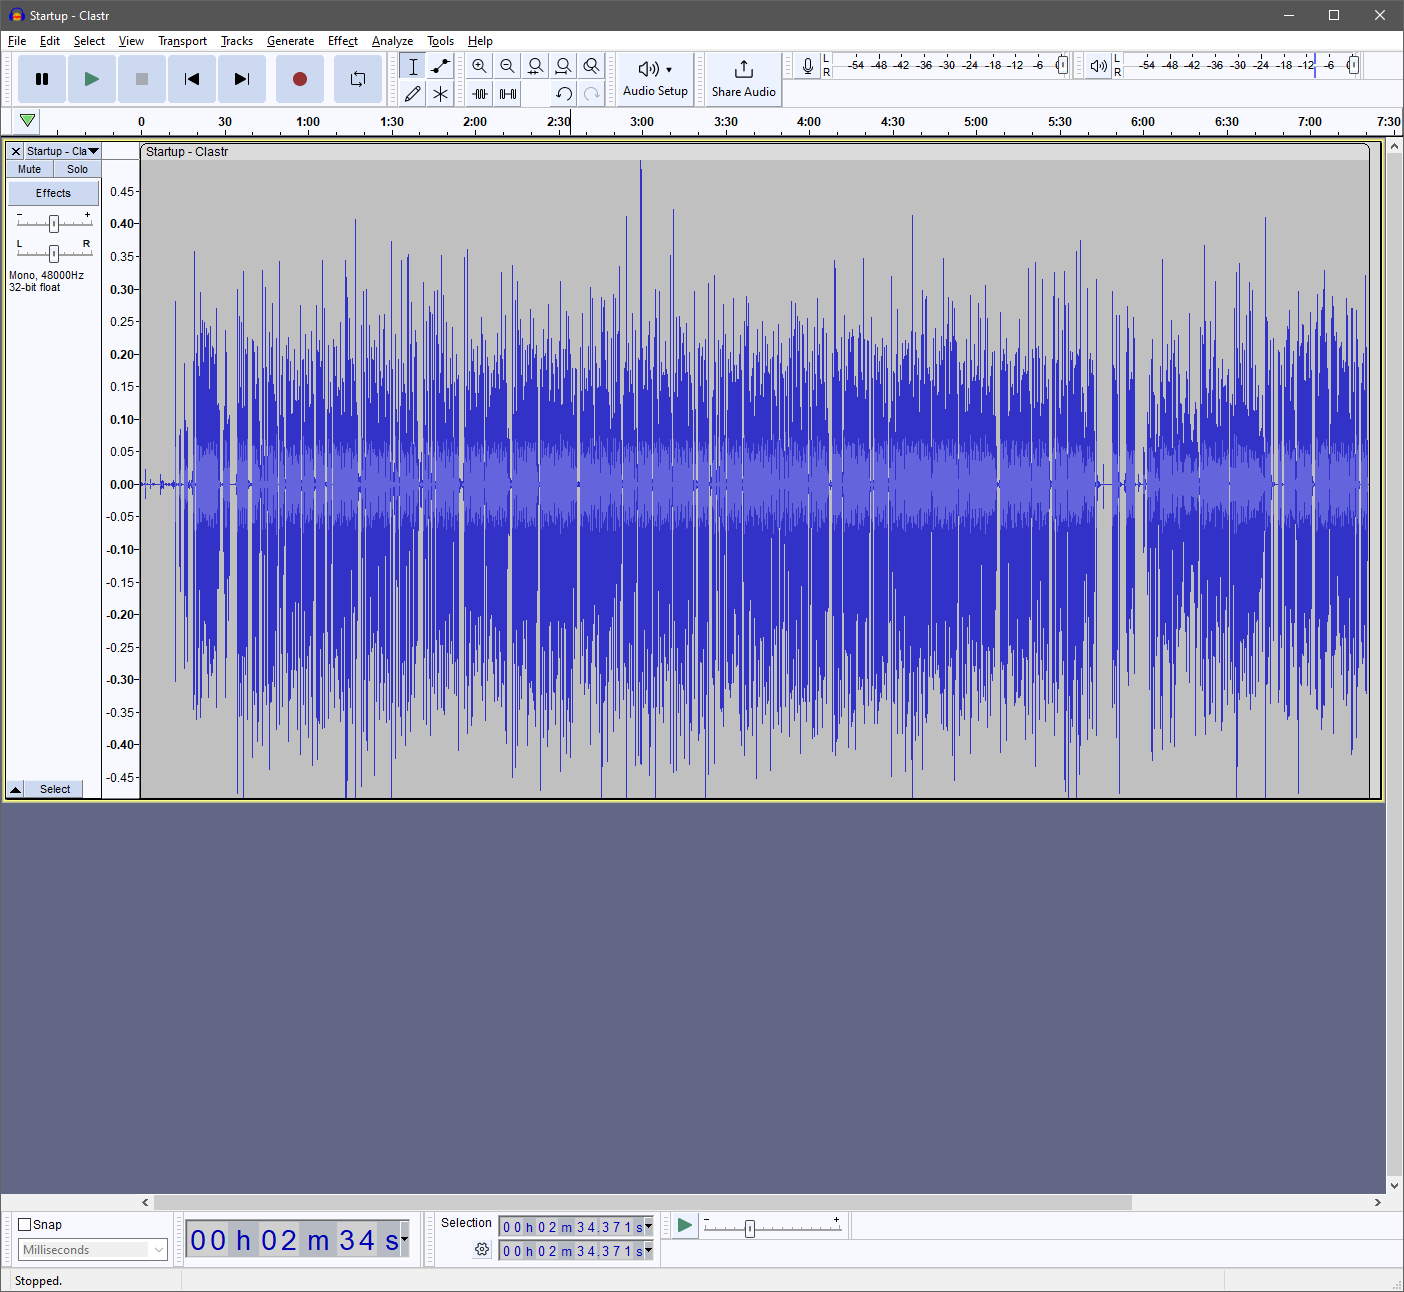Enable the Snap checkbox
Screen dimensions: 1404x1292
pyautogui.click(x=25, y=1224)
